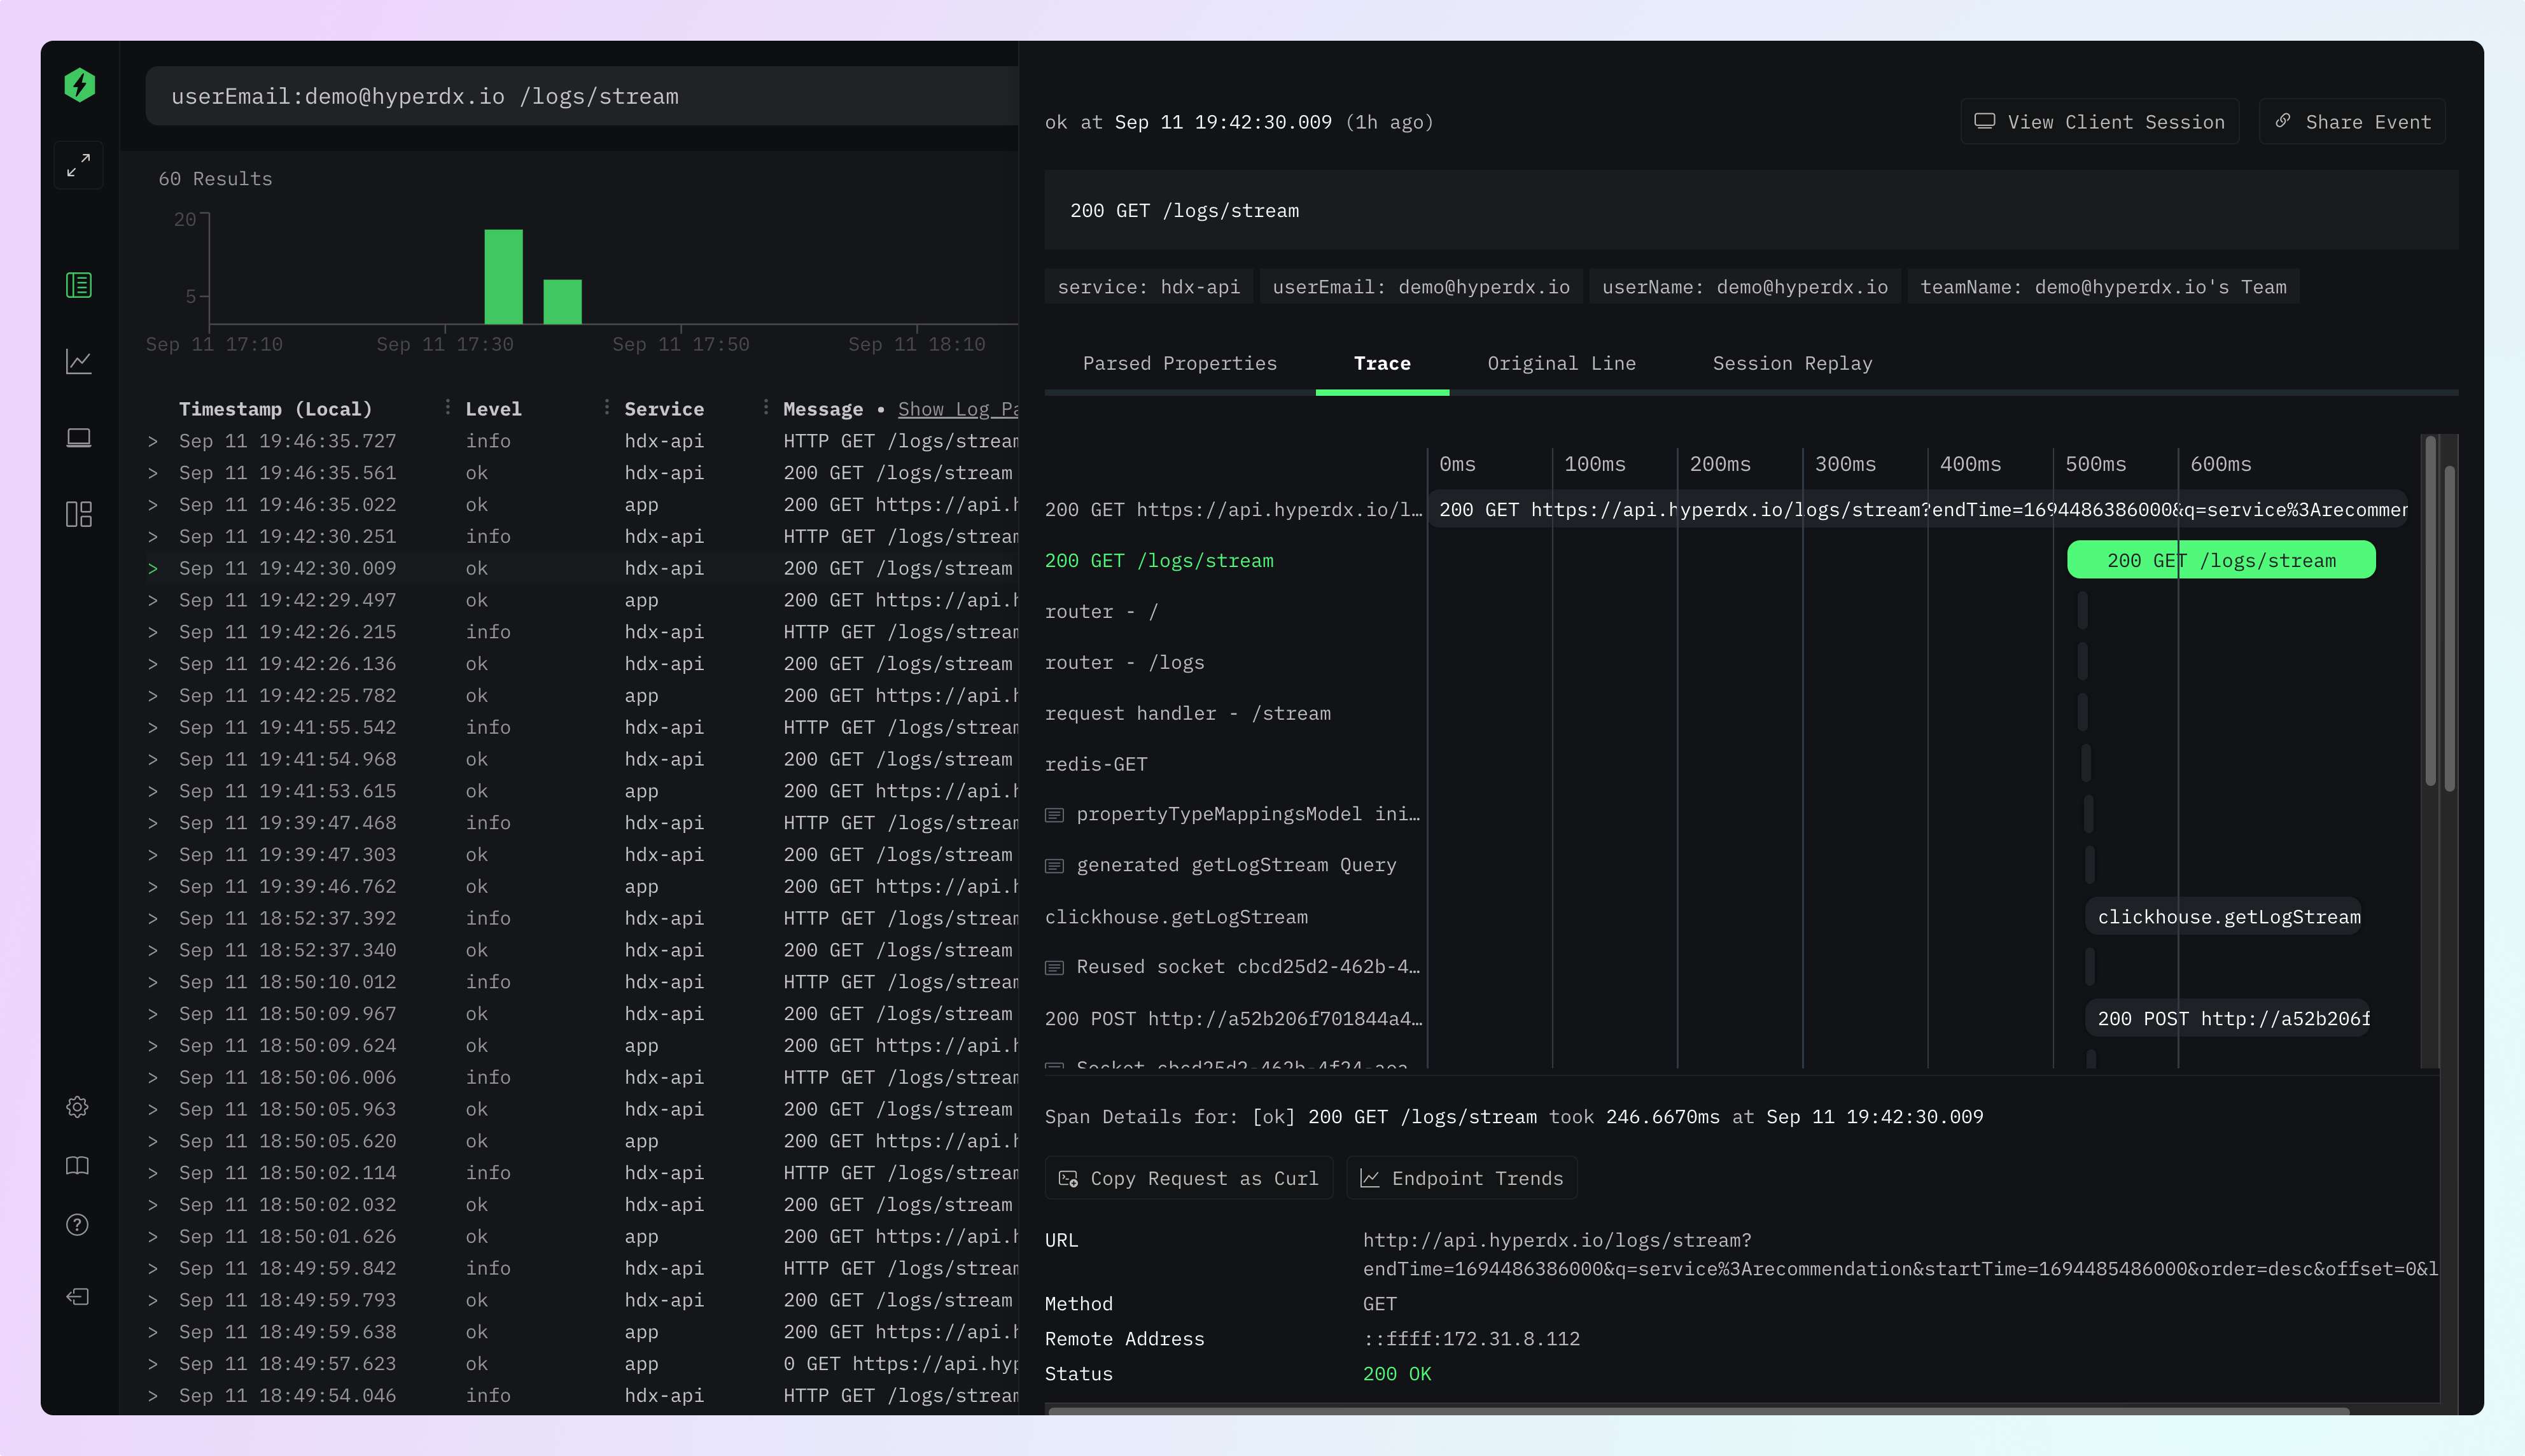Click Copy Request as Curl button
Viewport: 2525px width, 1456px height.
point(1188,1179)
